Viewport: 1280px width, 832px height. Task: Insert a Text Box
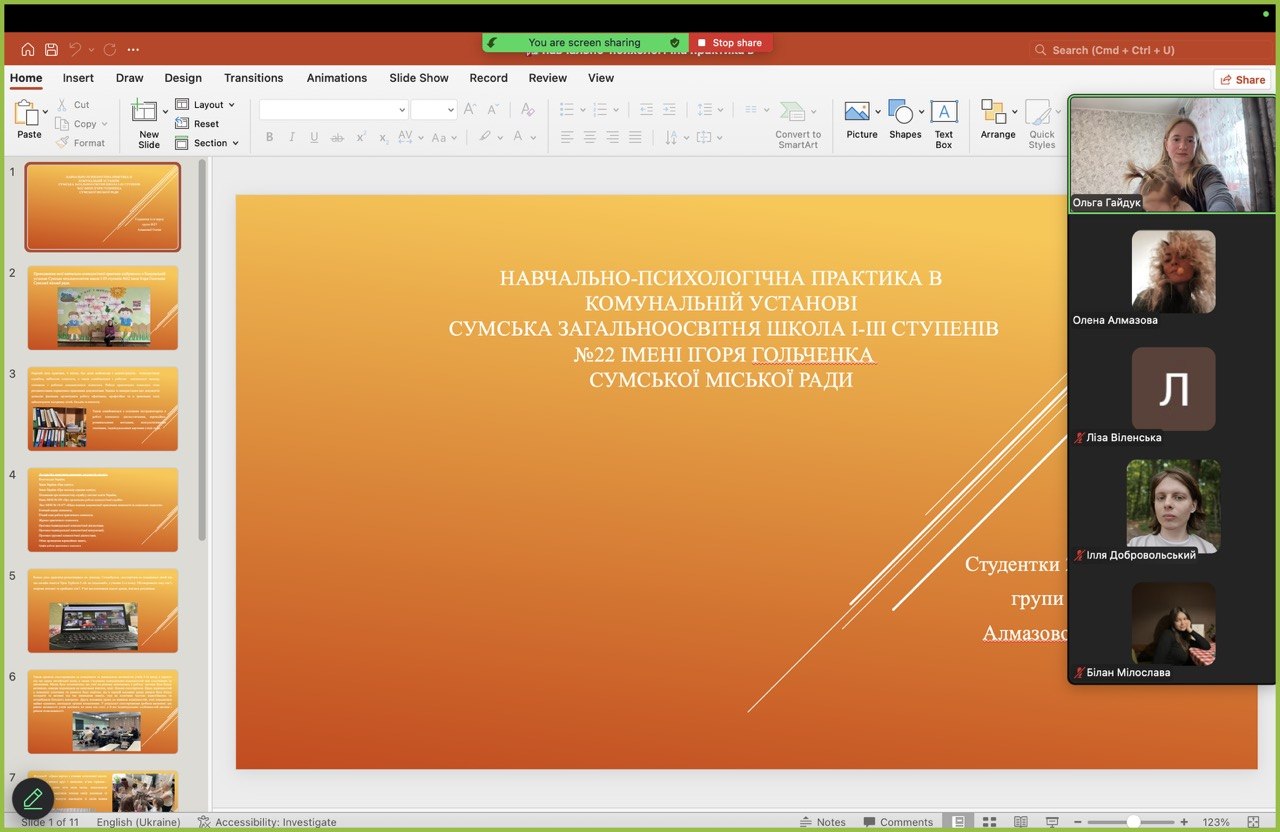click(944, 124)
